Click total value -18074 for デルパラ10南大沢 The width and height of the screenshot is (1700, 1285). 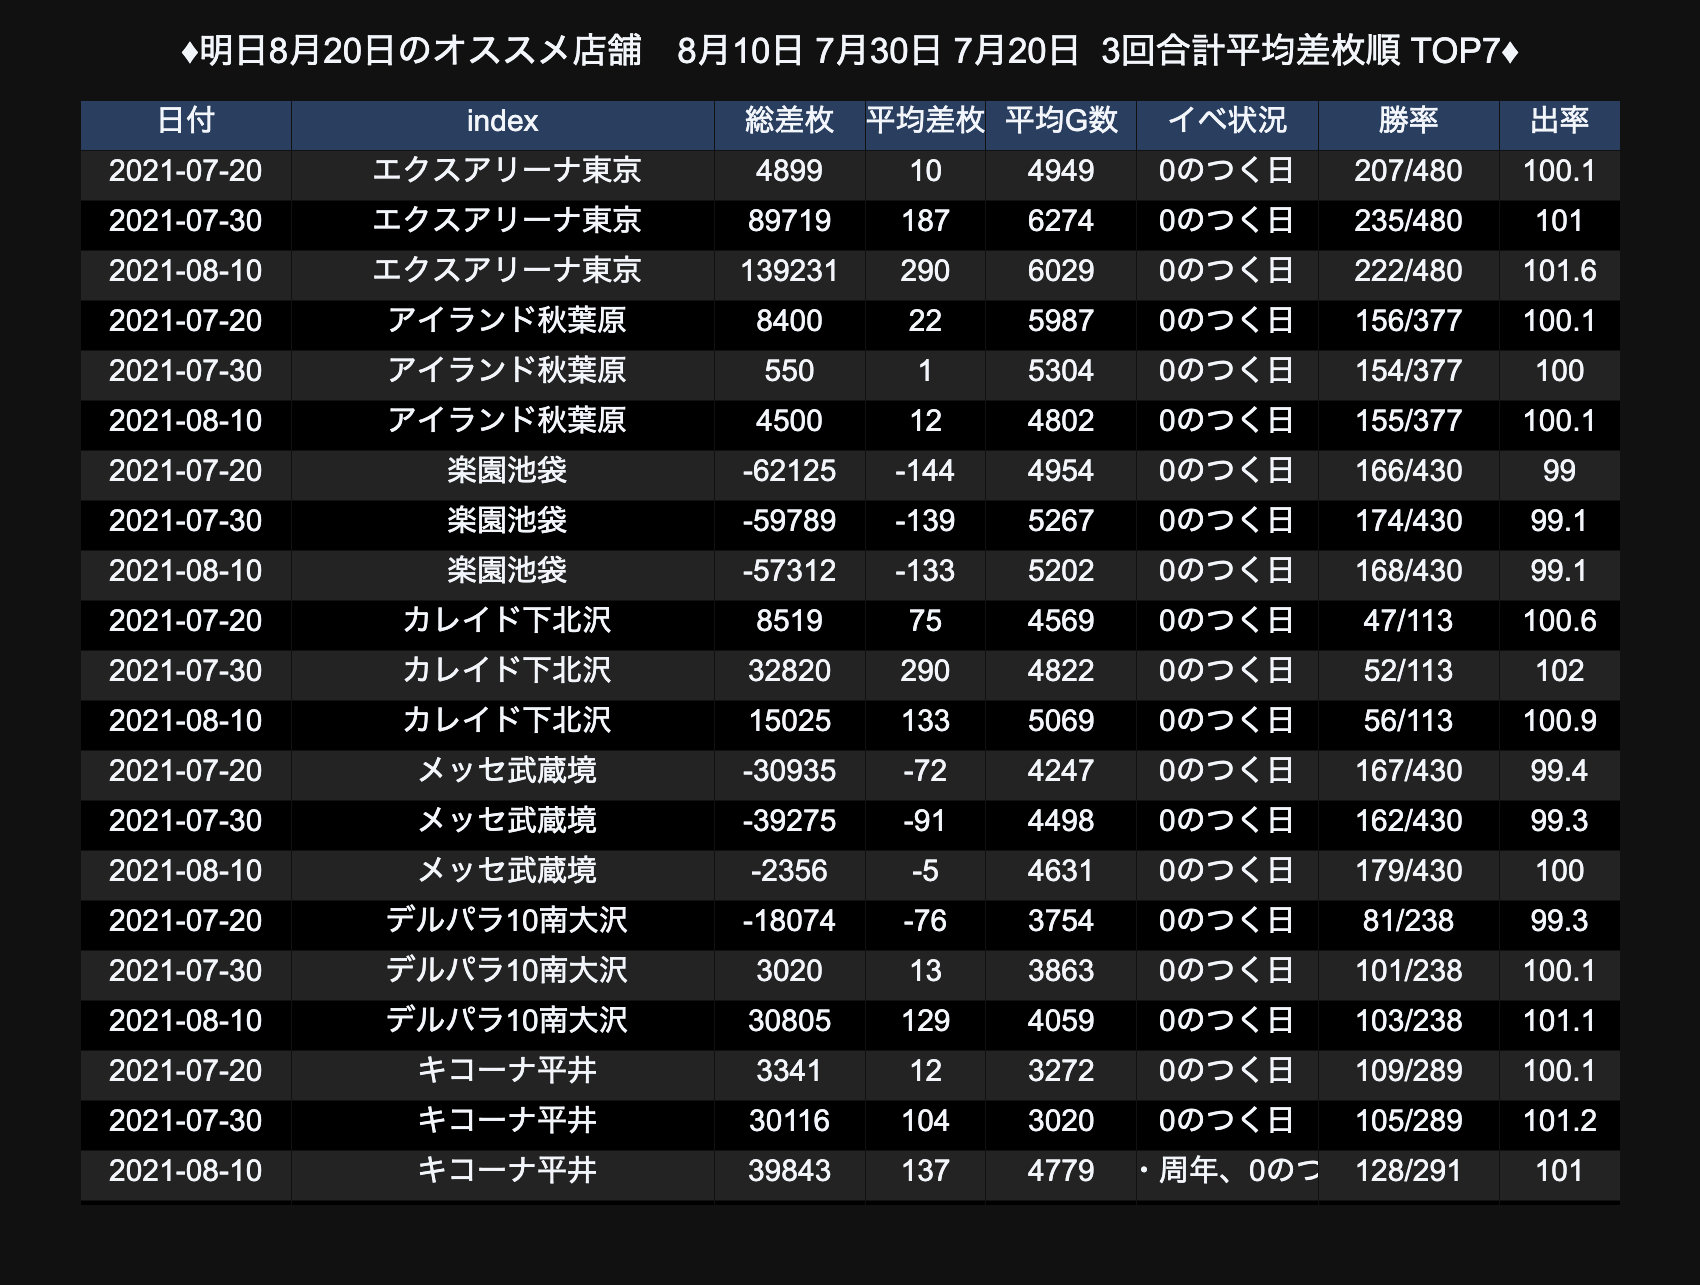coord(789,921)
